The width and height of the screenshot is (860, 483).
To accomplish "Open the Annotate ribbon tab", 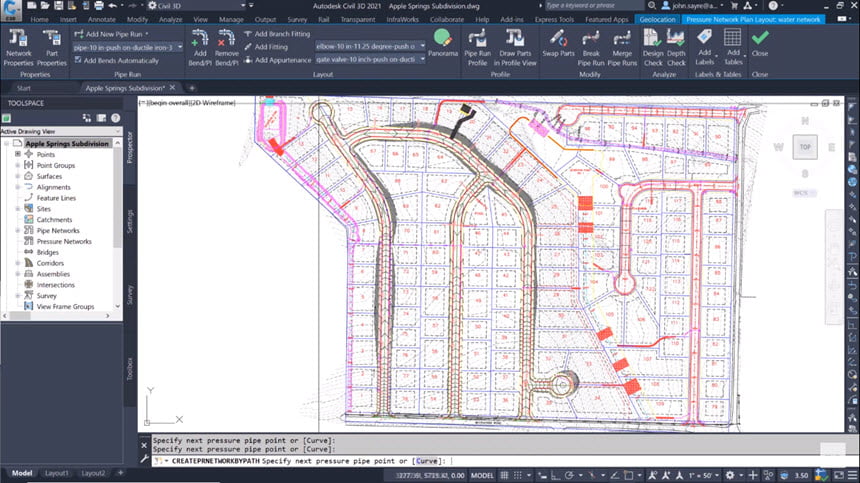I will click(x=101, y=19).
